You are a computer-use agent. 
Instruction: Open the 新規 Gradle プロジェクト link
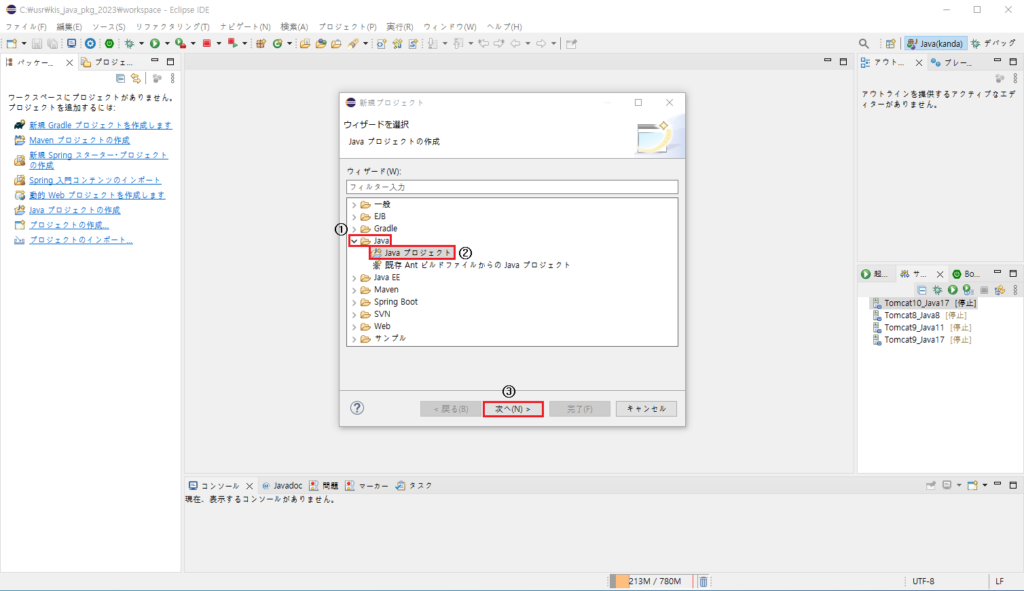[x=101, y=125]
